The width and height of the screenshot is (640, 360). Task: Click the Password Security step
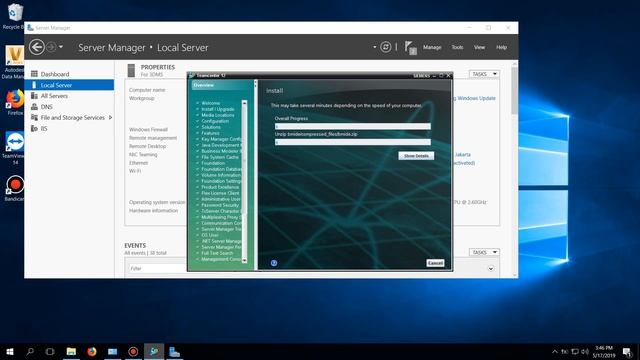tap(220, 205)
